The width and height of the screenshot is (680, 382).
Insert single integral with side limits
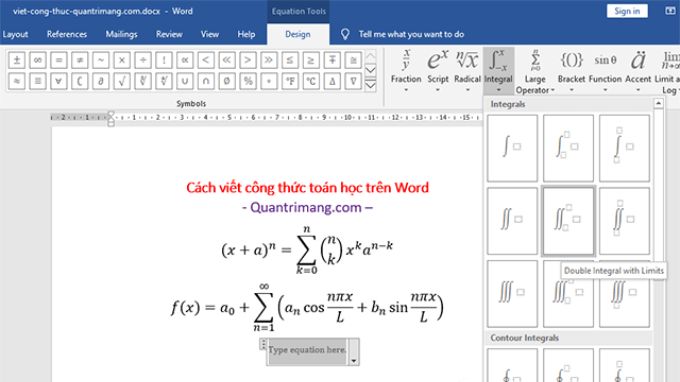point(568,148)
